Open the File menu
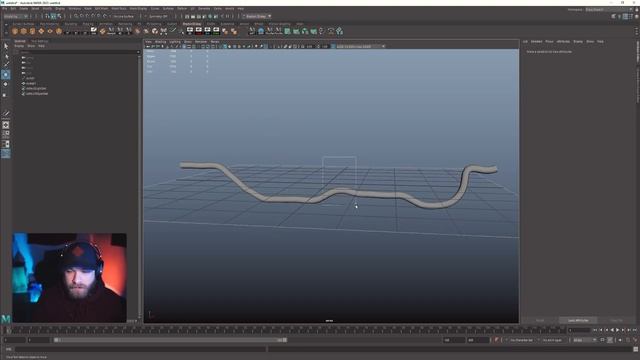The width and height of the screenshot is (640, 360). coord(4,9)
